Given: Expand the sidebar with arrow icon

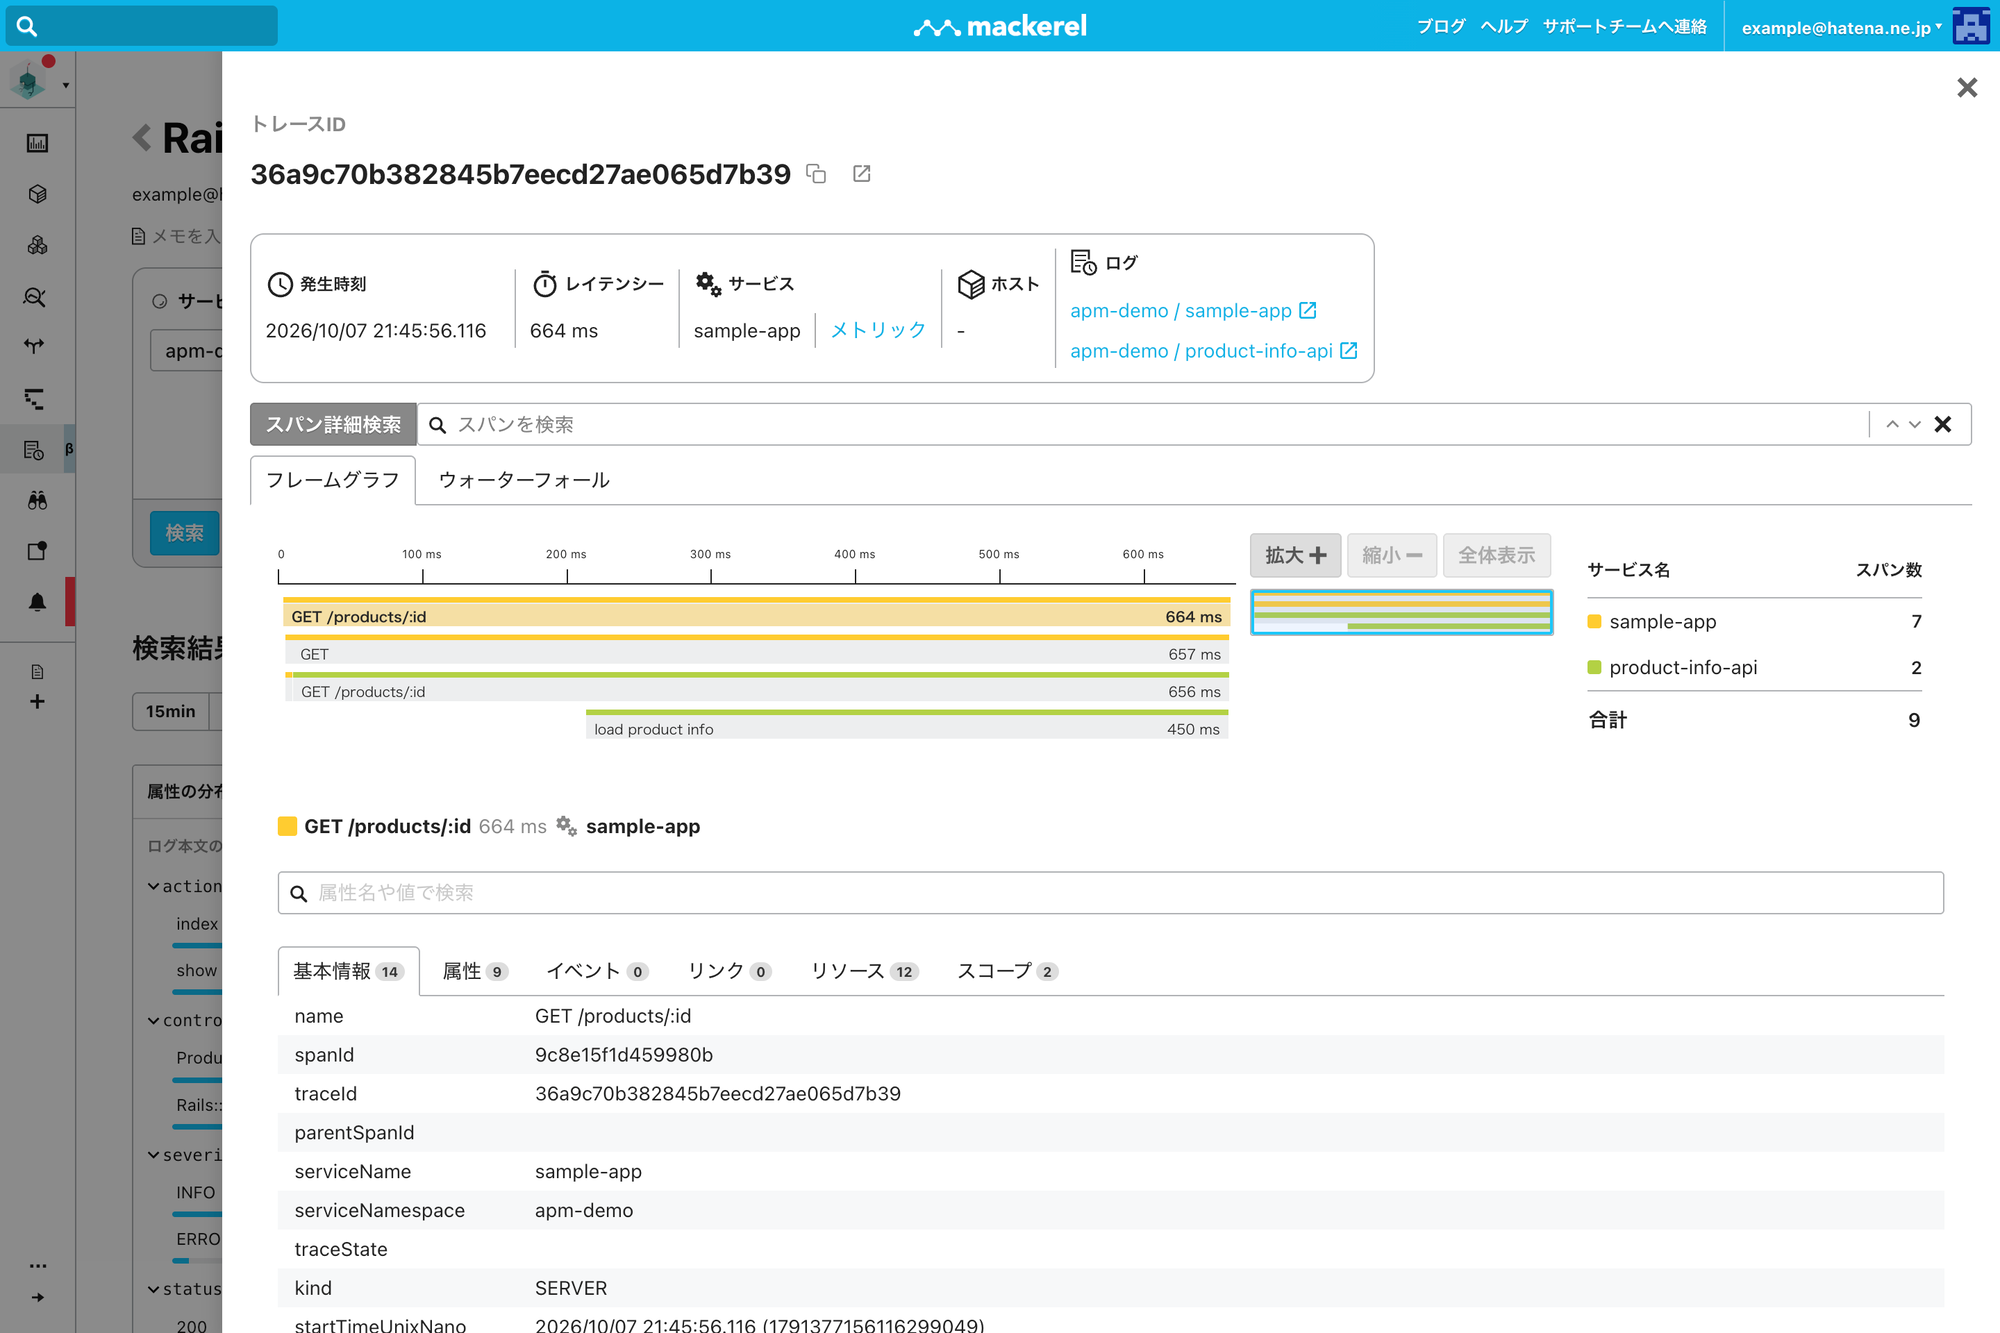Looking at the screenshot, I should coord(37,1297).
